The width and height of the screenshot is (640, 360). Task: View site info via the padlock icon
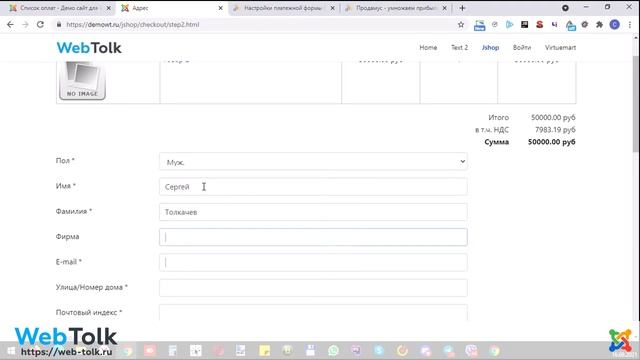(x=59, y=24)
